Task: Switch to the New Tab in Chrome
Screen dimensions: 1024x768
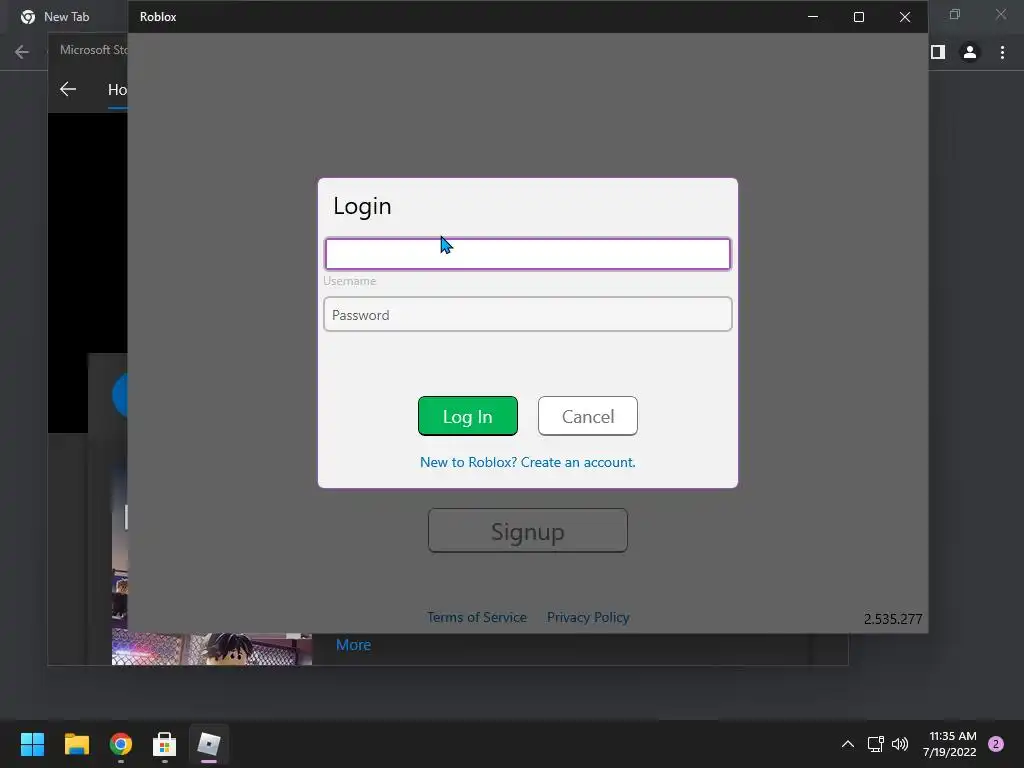Action: point(66,17)
